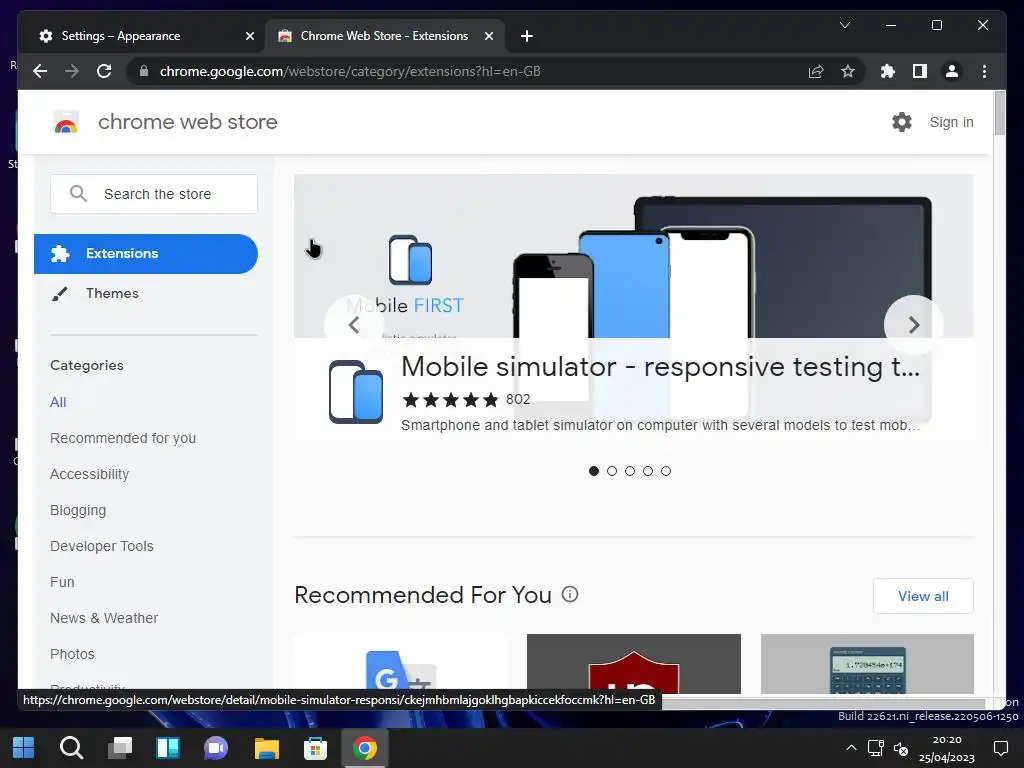1024x768 pixels.
Task: Select the fifth carousel dot
Action: pos(665,471)
